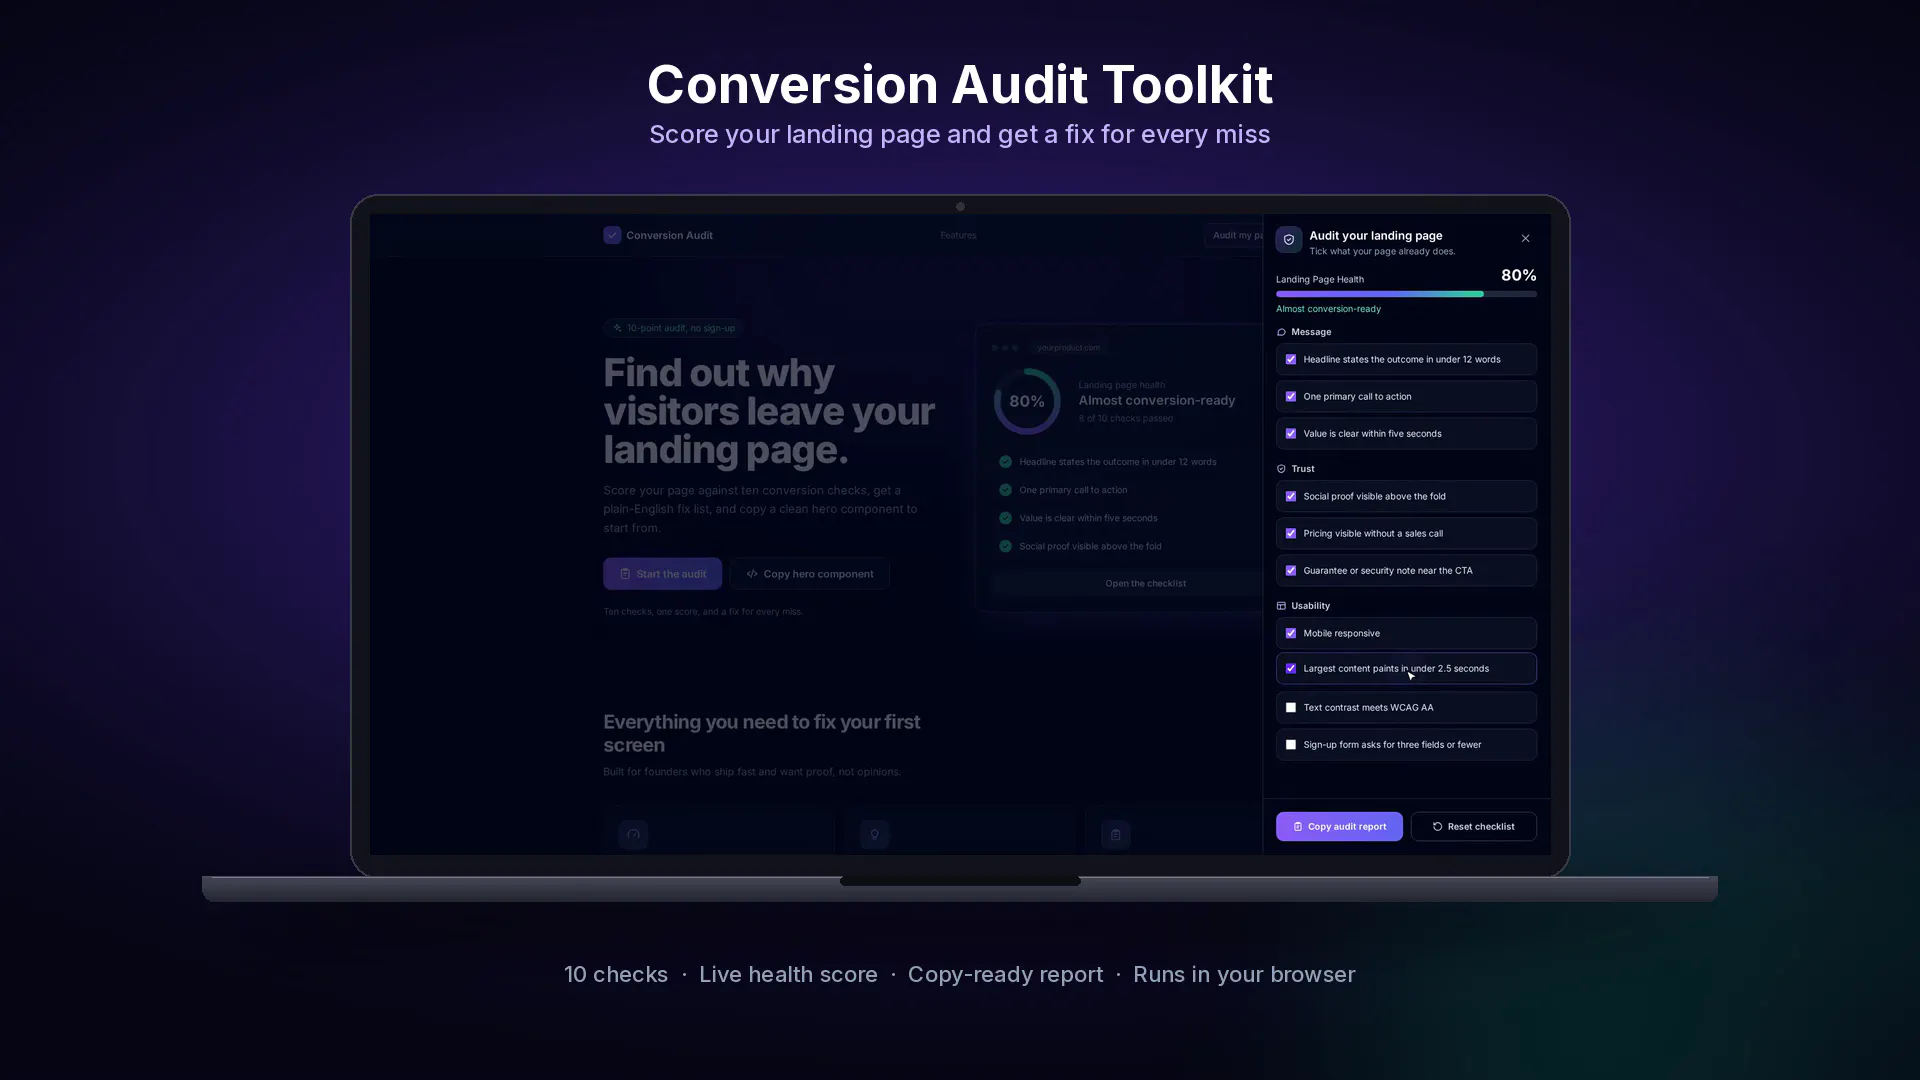Untick Social proof visible above the fold

point(1291,497)
